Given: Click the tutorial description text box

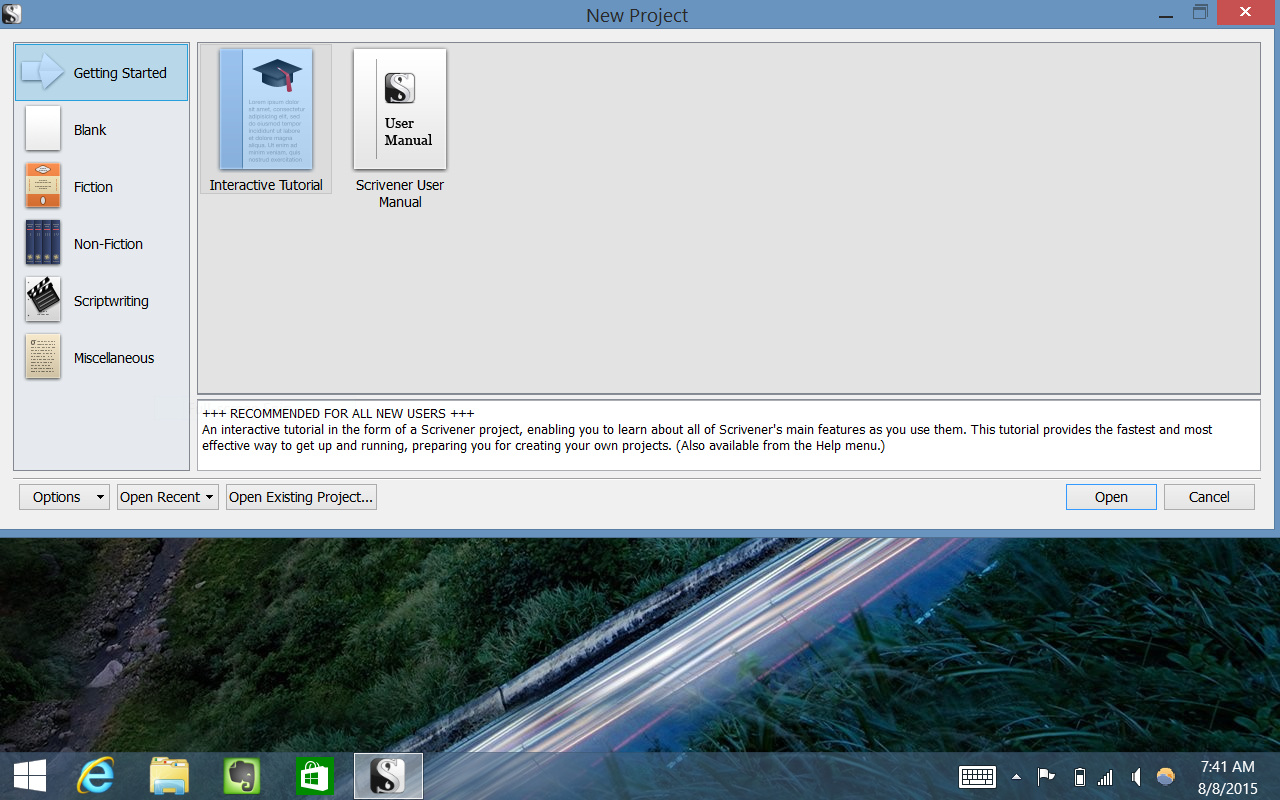Looking at the screenshot, I should pos(729,435).
